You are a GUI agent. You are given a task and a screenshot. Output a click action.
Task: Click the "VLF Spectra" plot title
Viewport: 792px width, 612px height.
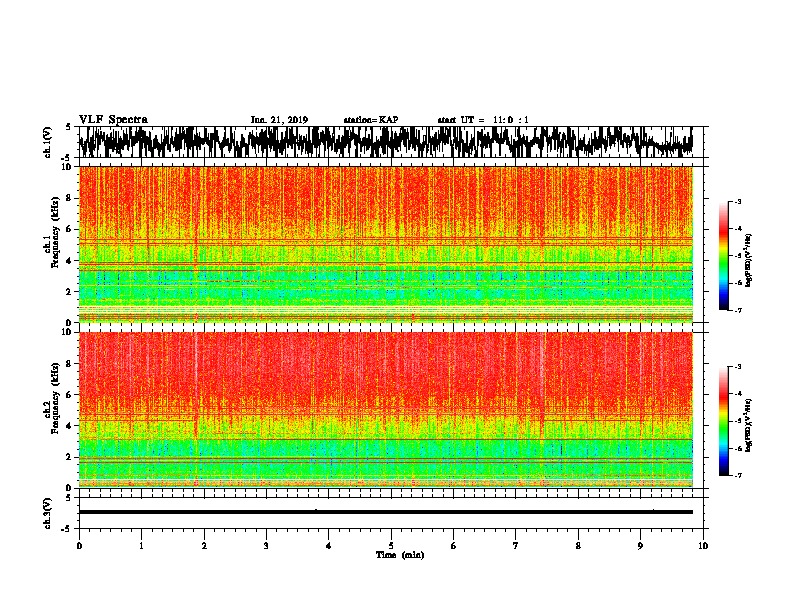click(x=114, y=120)
